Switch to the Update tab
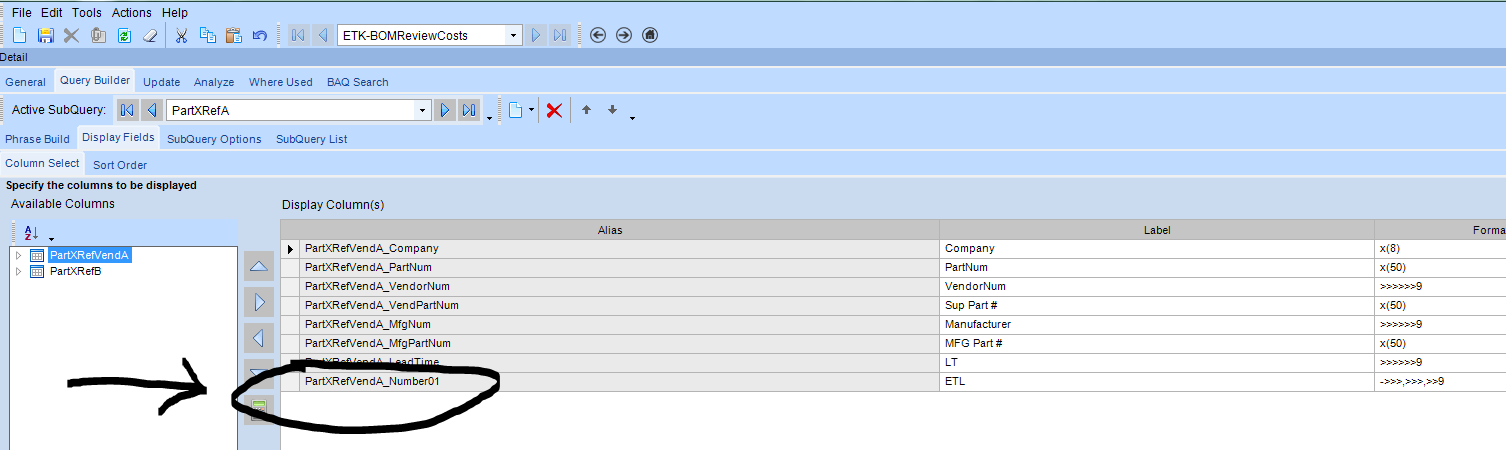Image resolution: width=1506 pixels, height=450 pixels. point(161,82)
